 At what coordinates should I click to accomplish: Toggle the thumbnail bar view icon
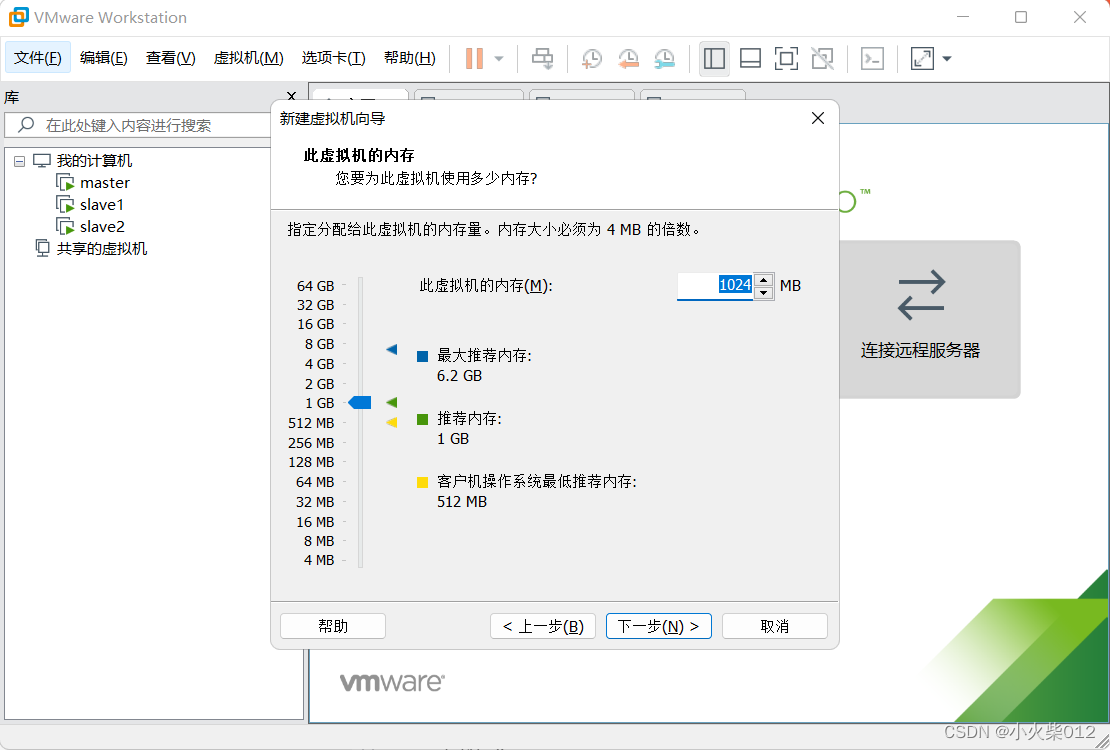coord(750,58)
